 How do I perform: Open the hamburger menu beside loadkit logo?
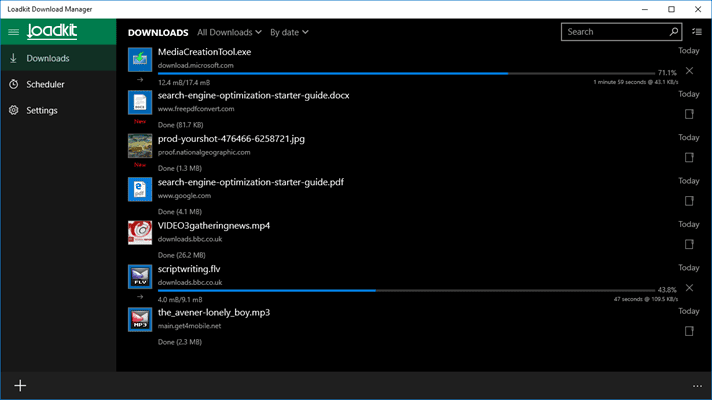14,32
